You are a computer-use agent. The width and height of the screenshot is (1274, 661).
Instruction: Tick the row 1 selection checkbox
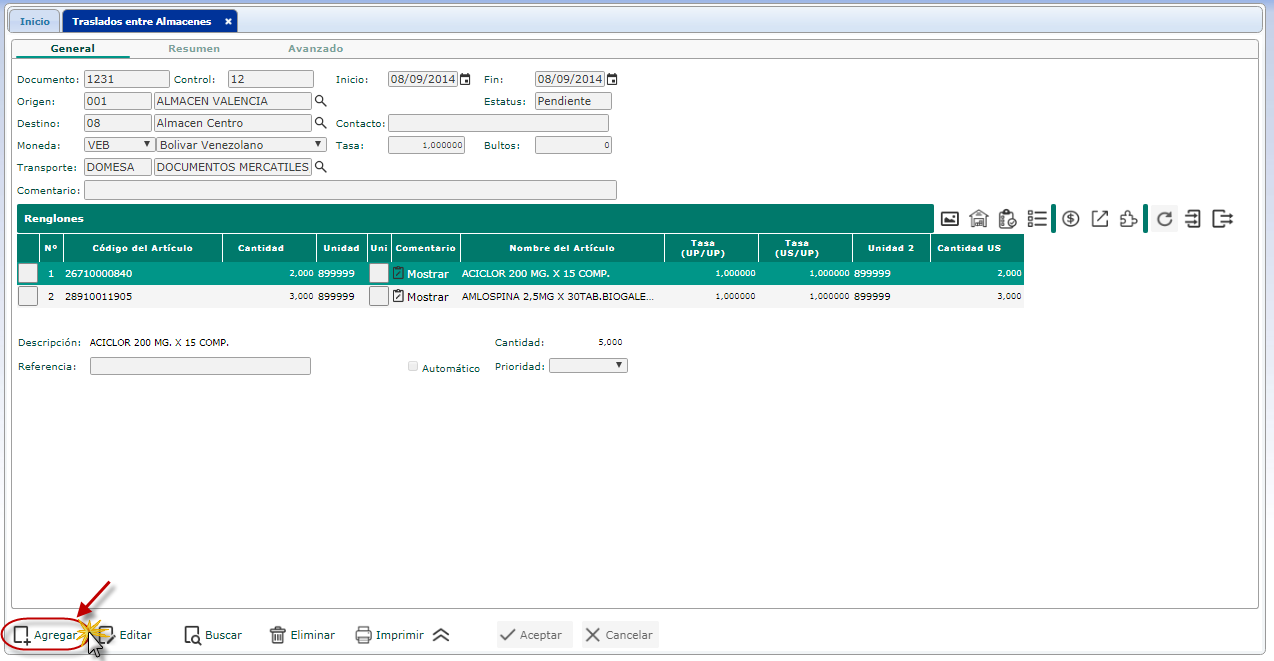tap(28, 273)
